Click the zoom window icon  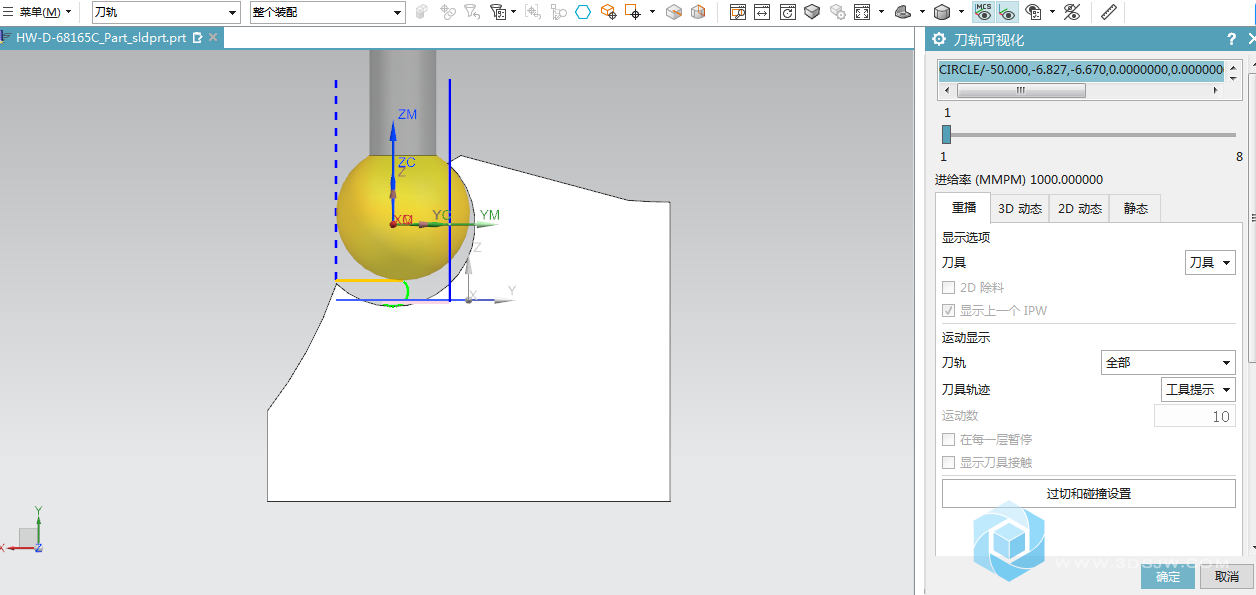738,12
